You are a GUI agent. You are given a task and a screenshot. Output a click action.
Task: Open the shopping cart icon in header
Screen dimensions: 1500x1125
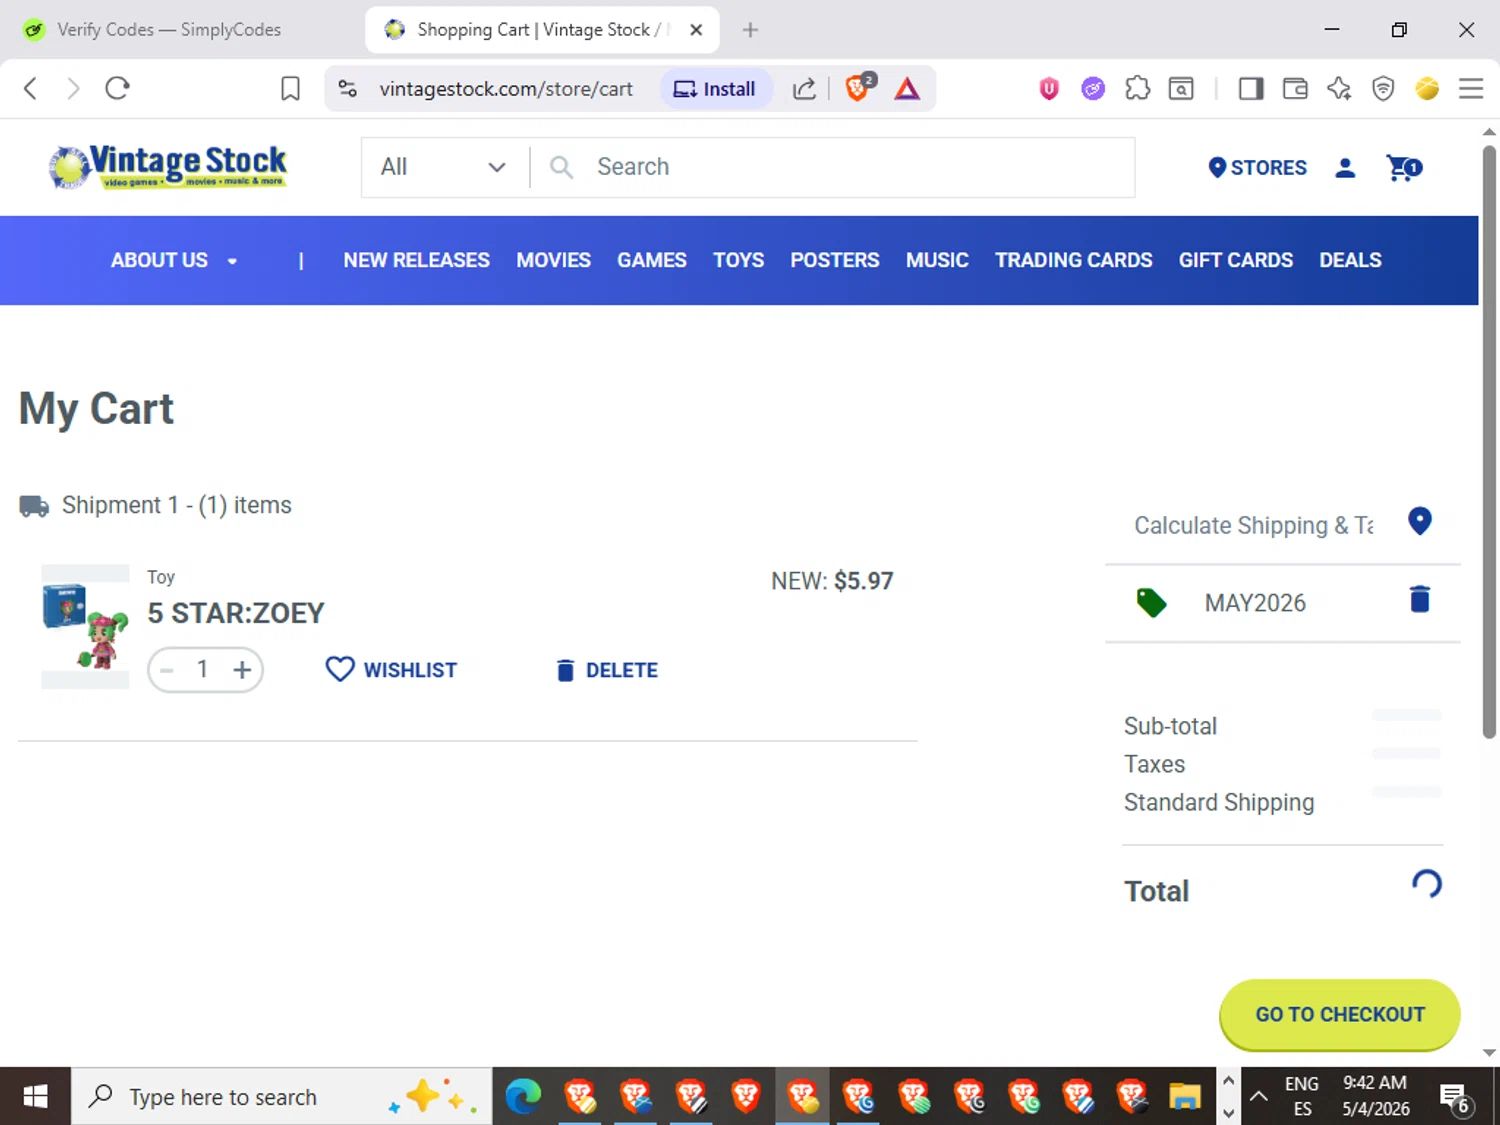click(x=1404, y=167)
